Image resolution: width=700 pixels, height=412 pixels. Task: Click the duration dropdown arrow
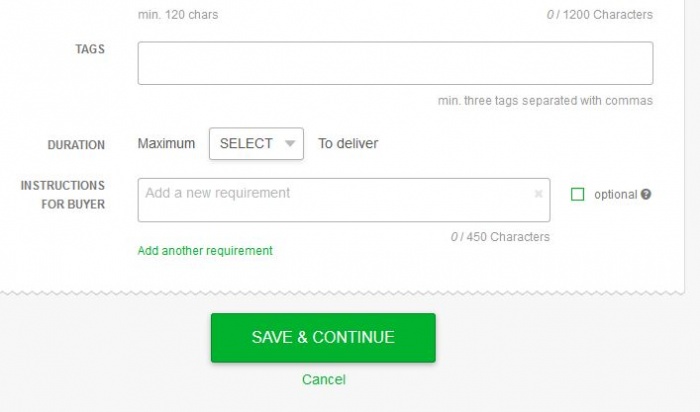coord(290,144)
